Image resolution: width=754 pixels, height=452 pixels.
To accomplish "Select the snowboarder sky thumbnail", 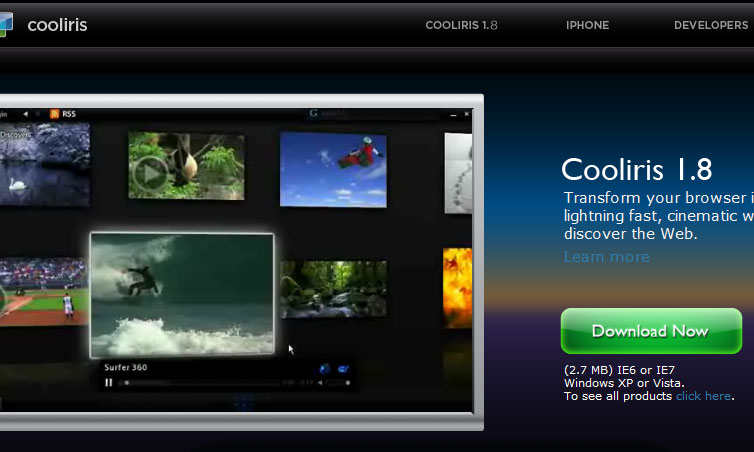I will coord(333,170).
